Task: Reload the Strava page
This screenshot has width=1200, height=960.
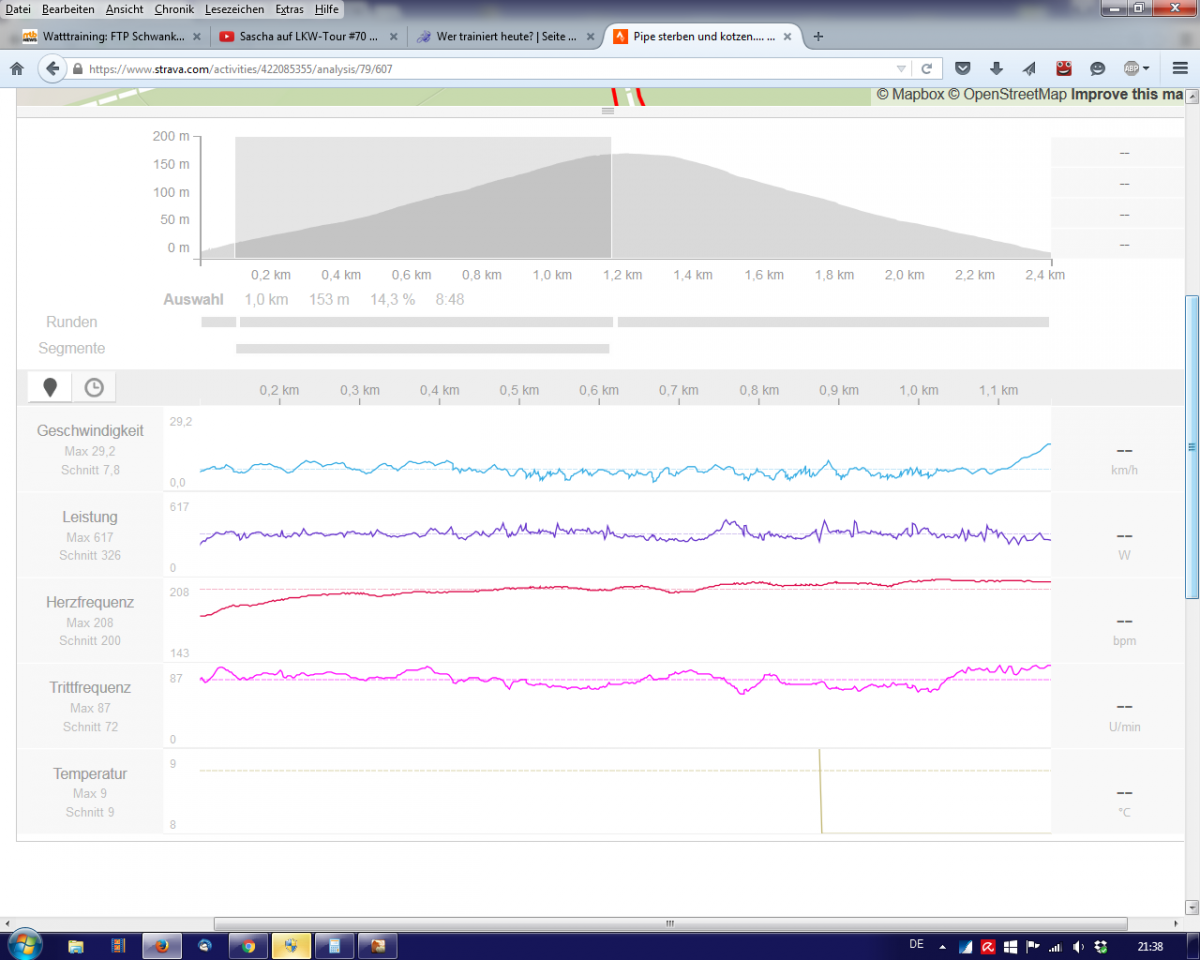Action: tap(926, 69)
